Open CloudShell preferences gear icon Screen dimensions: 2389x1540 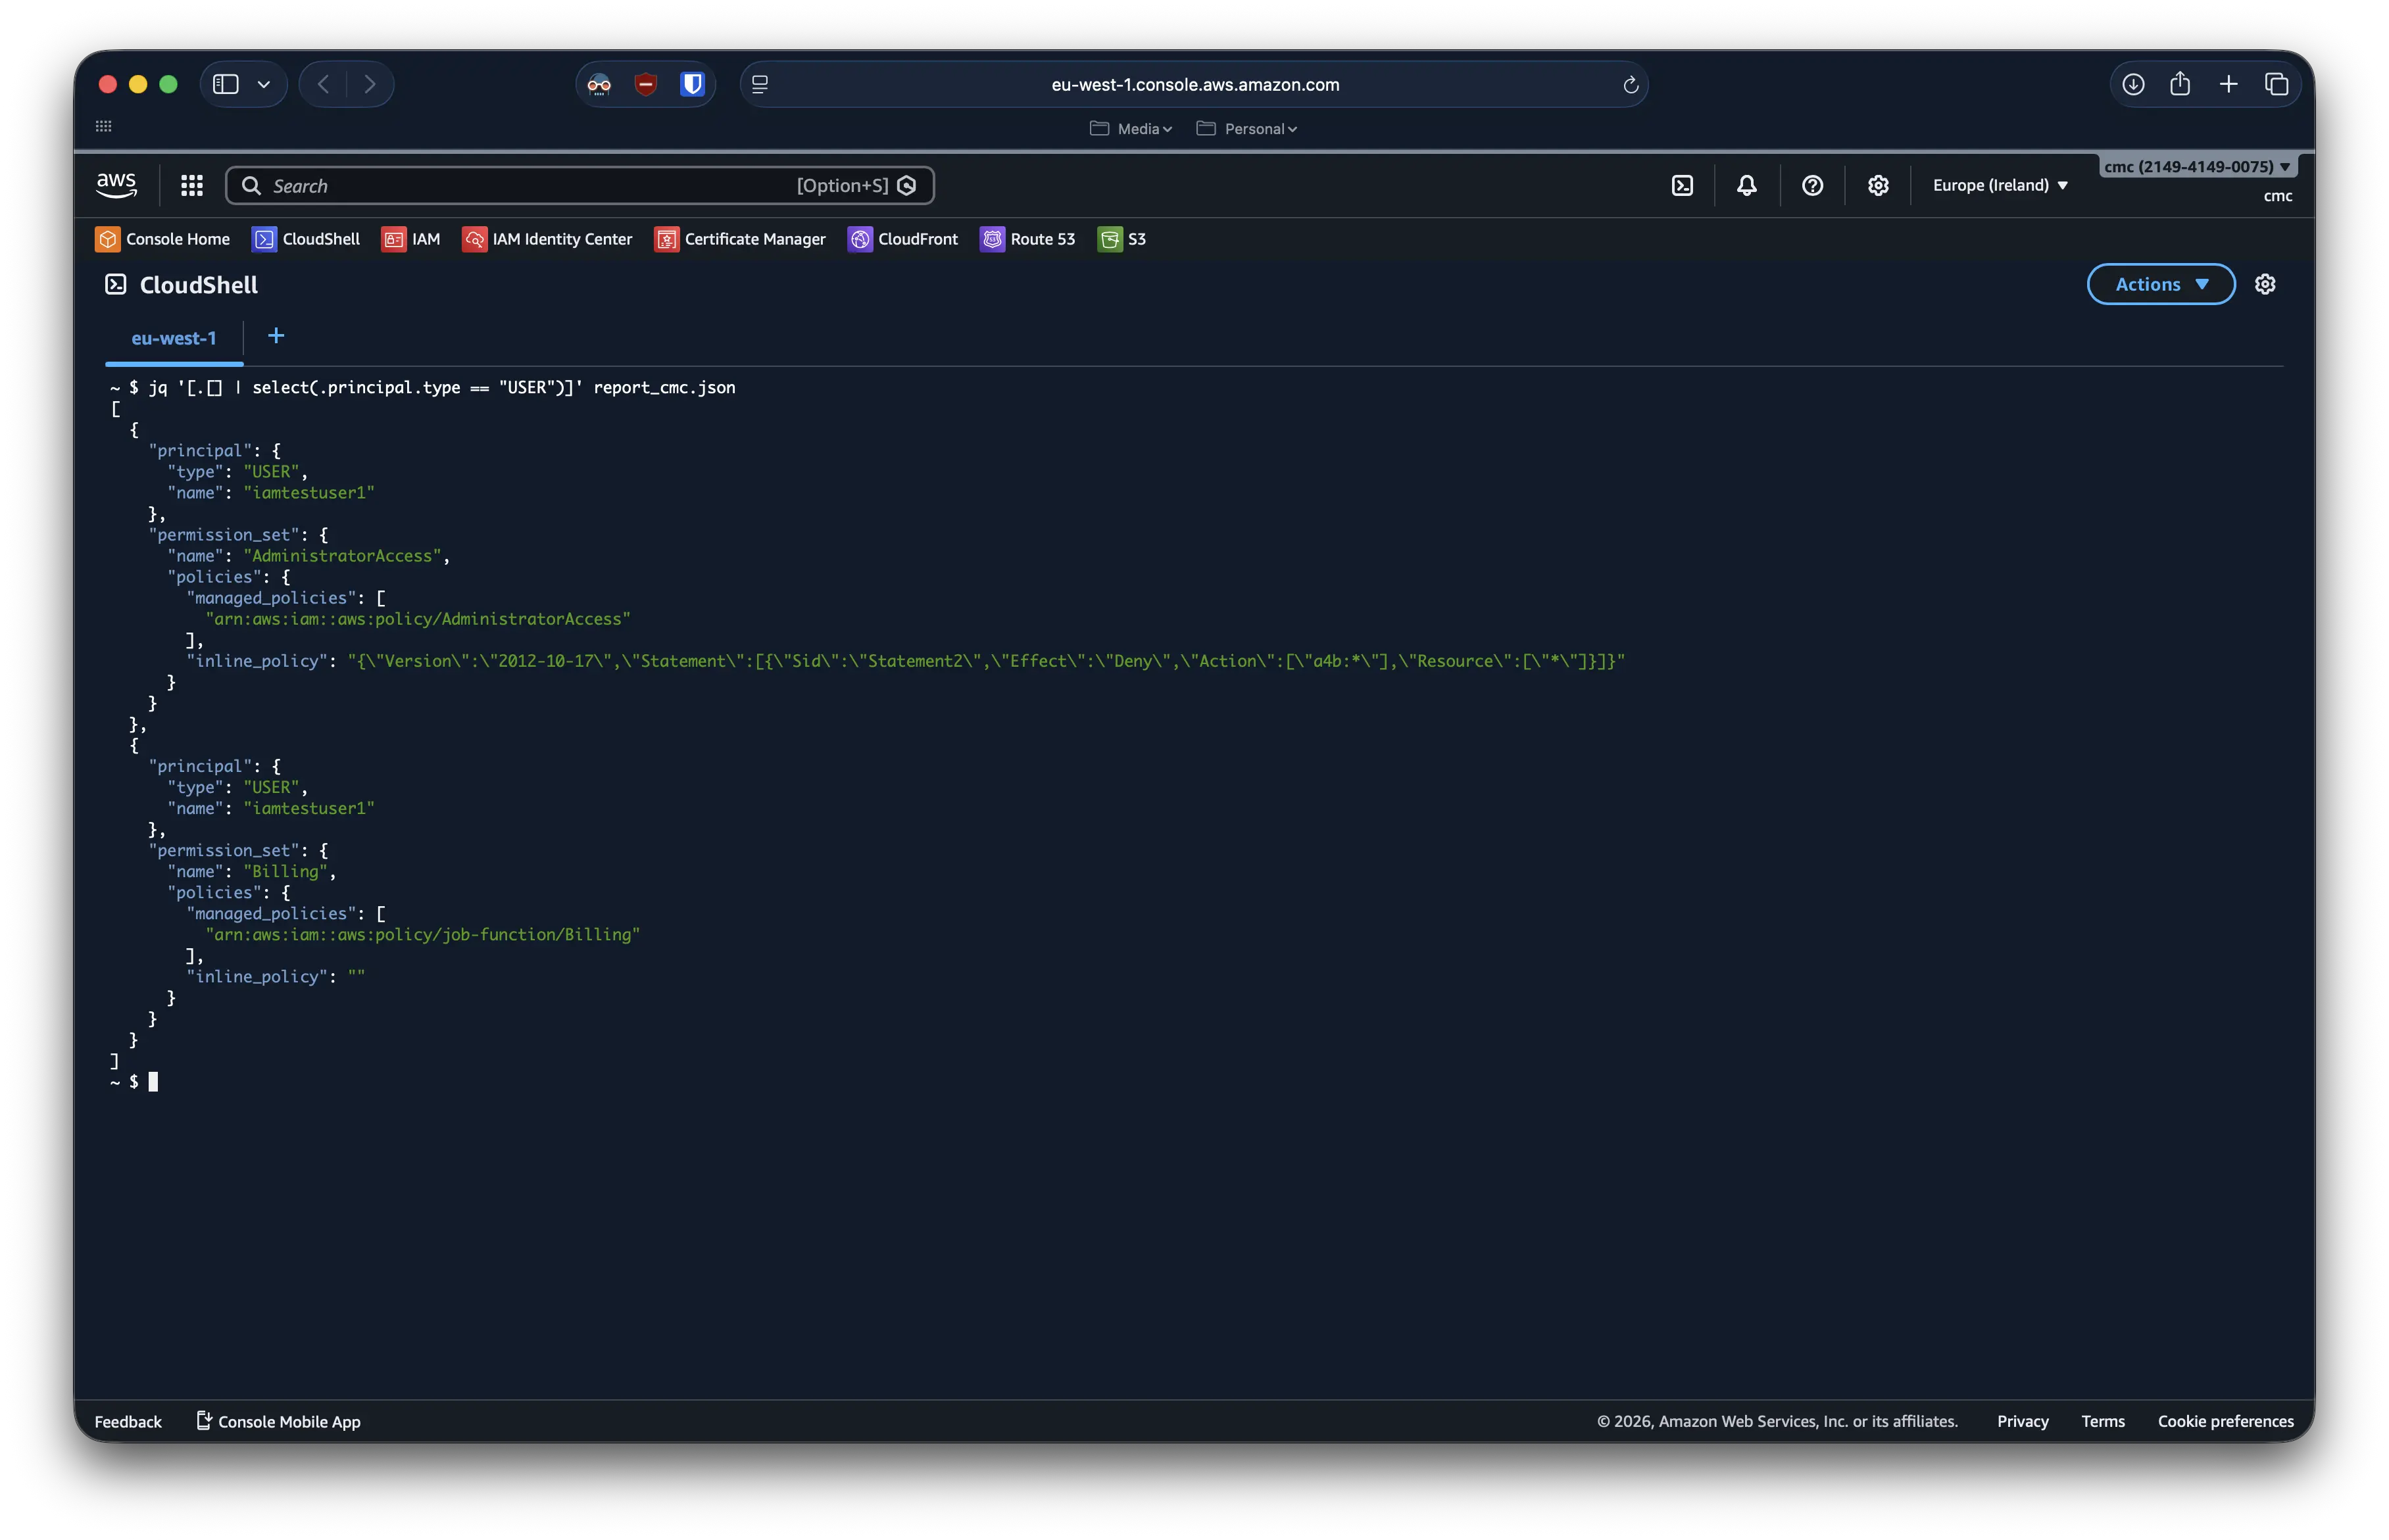click(2265, 284)
